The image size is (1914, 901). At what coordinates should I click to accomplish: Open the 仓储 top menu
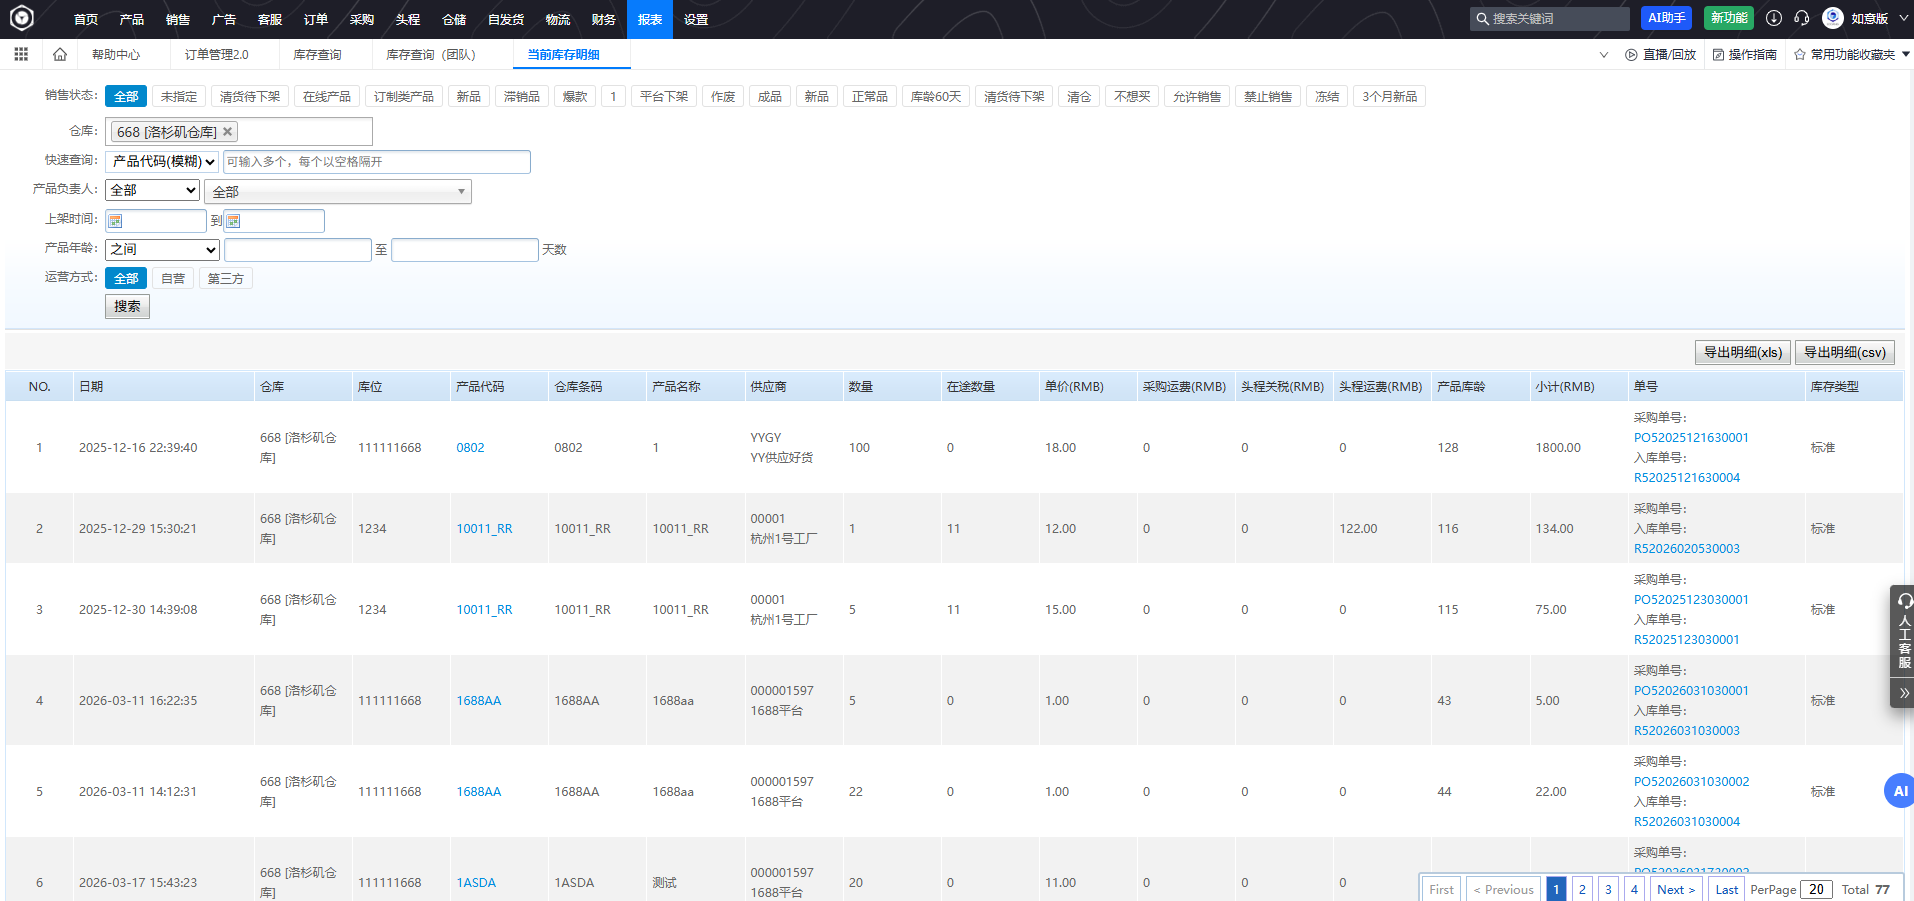tap(454, 19)
